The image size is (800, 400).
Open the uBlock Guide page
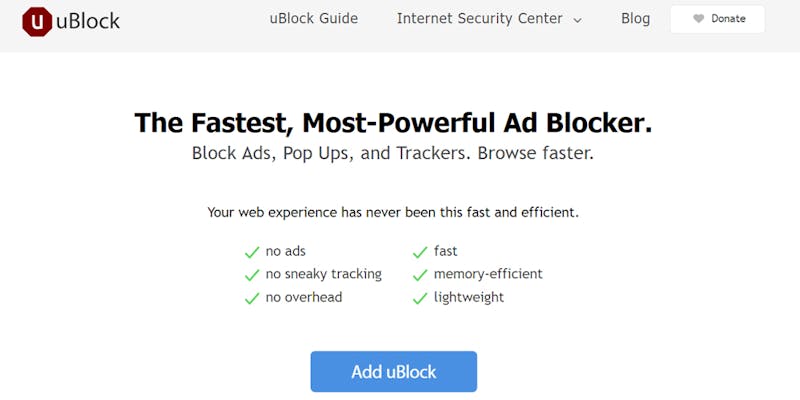(314, 19)
